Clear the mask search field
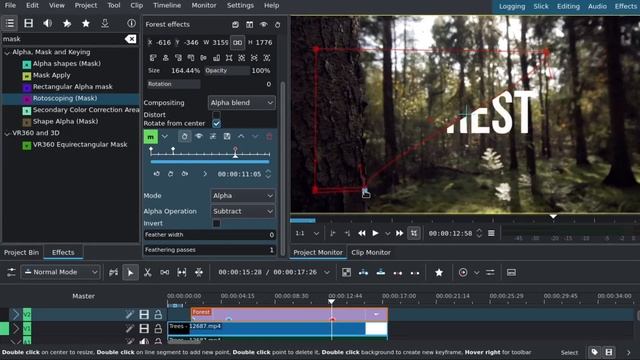Image resolution: width=640 pixels, height=360 pixels. pyautogui.click(x=131, y=39)
